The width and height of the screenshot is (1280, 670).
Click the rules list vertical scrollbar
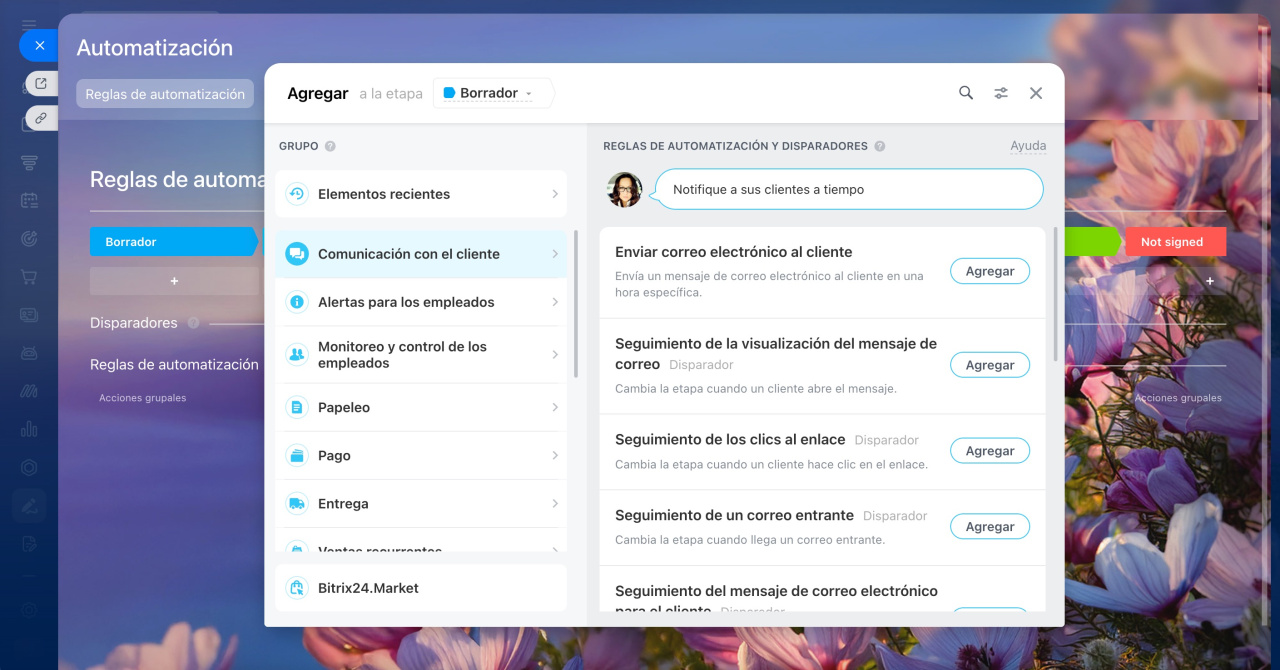pos(1055,295)
